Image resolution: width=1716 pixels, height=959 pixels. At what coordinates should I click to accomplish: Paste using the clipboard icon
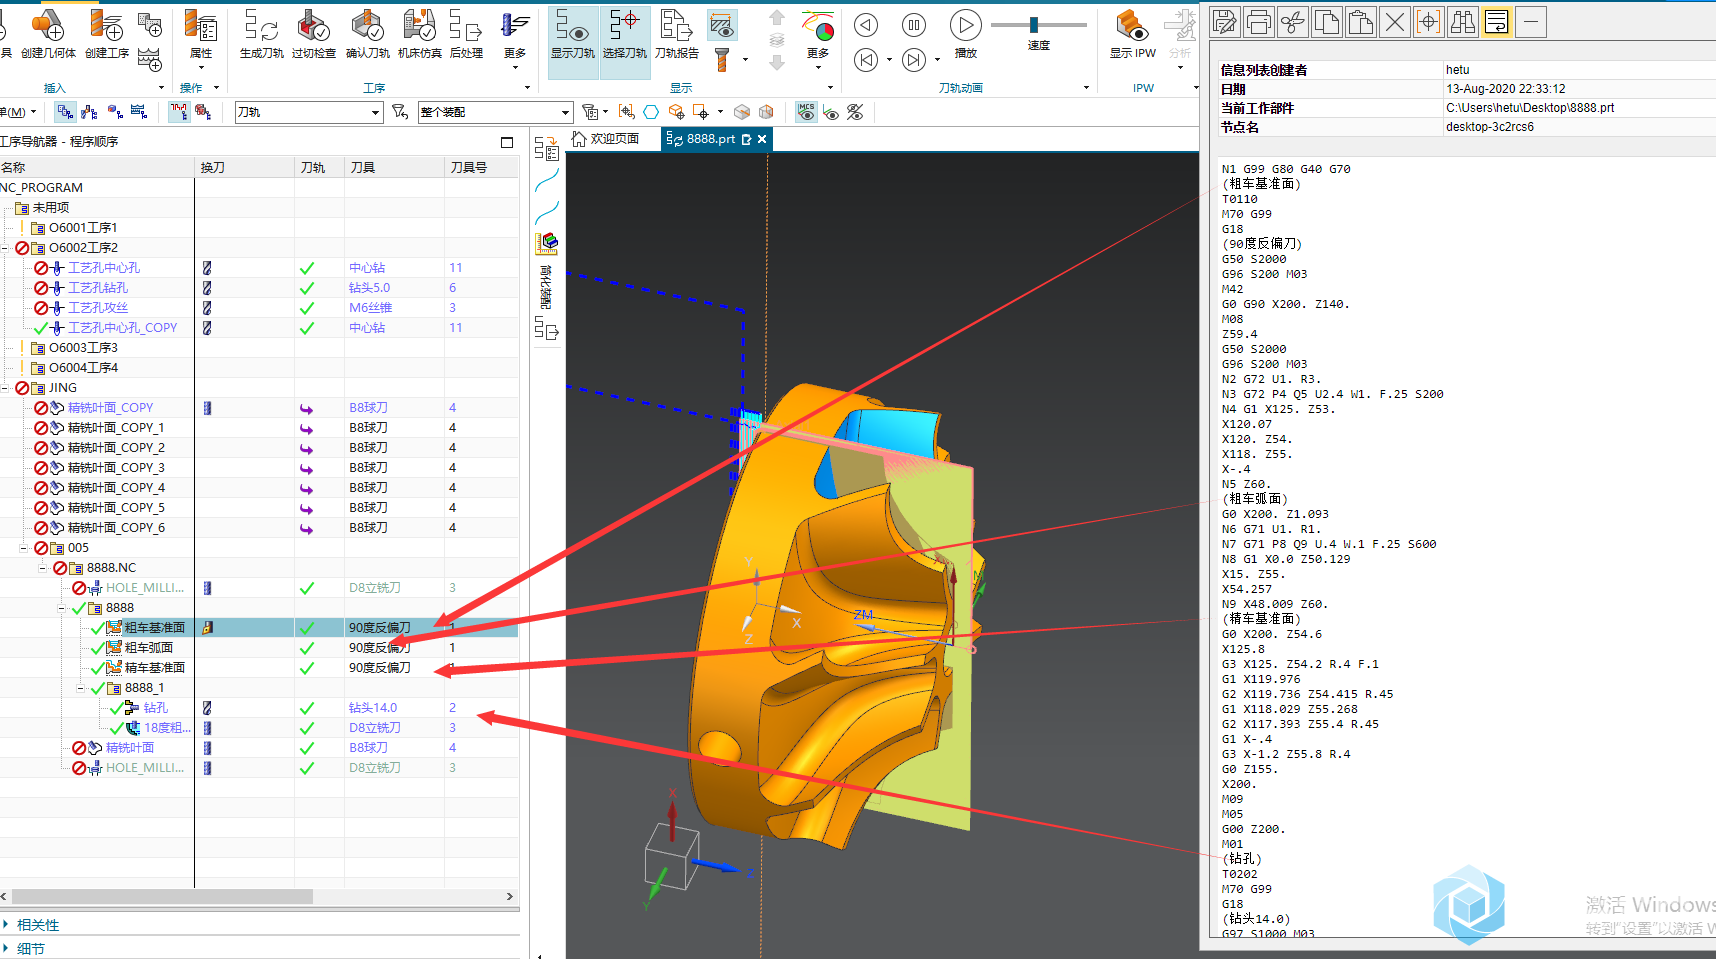pos(1361,21)
